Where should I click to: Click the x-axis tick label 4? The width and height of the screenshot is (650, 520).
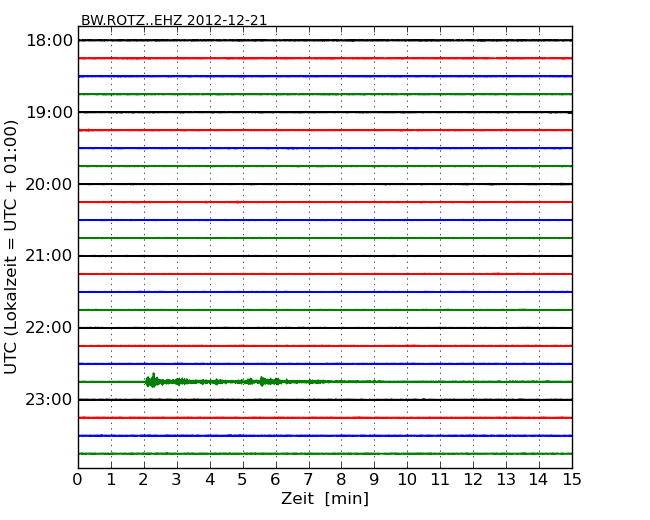point(210,479)
